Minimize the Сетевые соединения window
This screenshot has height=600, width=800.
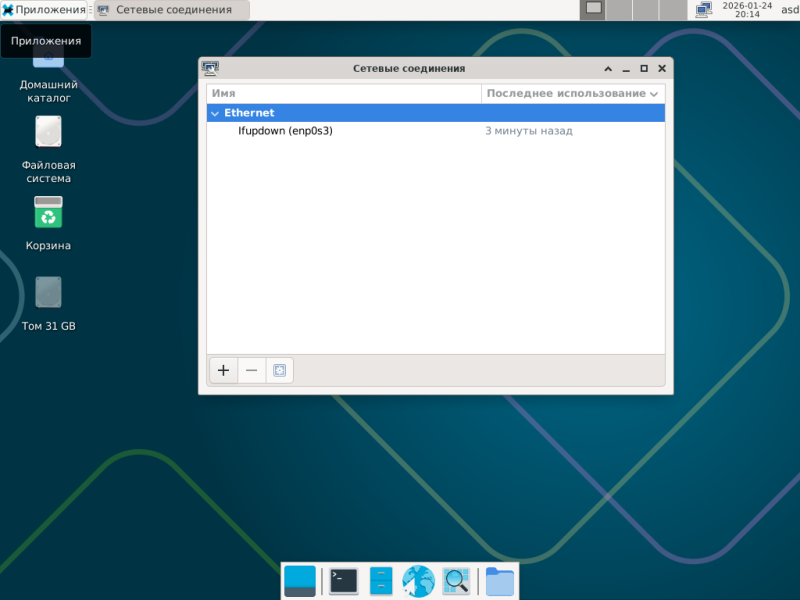pos(626,68)
